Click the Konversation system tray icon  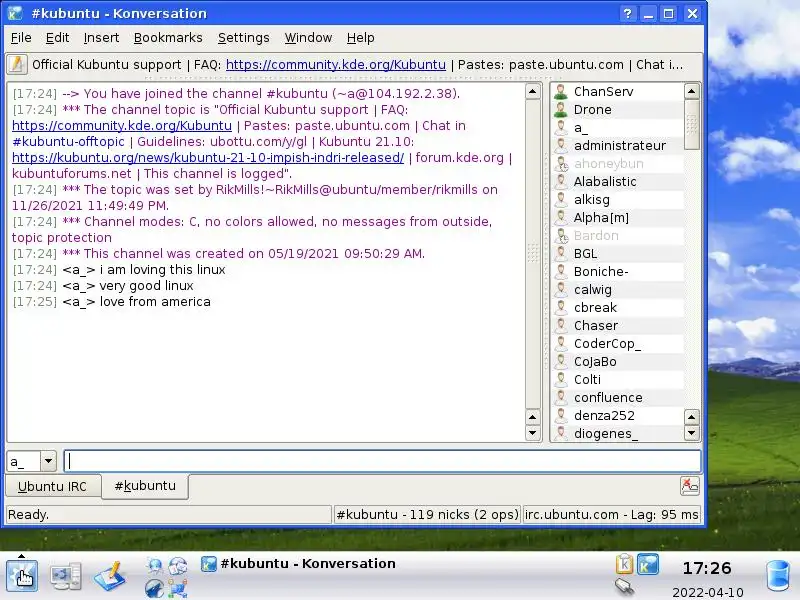coord(648,564)
